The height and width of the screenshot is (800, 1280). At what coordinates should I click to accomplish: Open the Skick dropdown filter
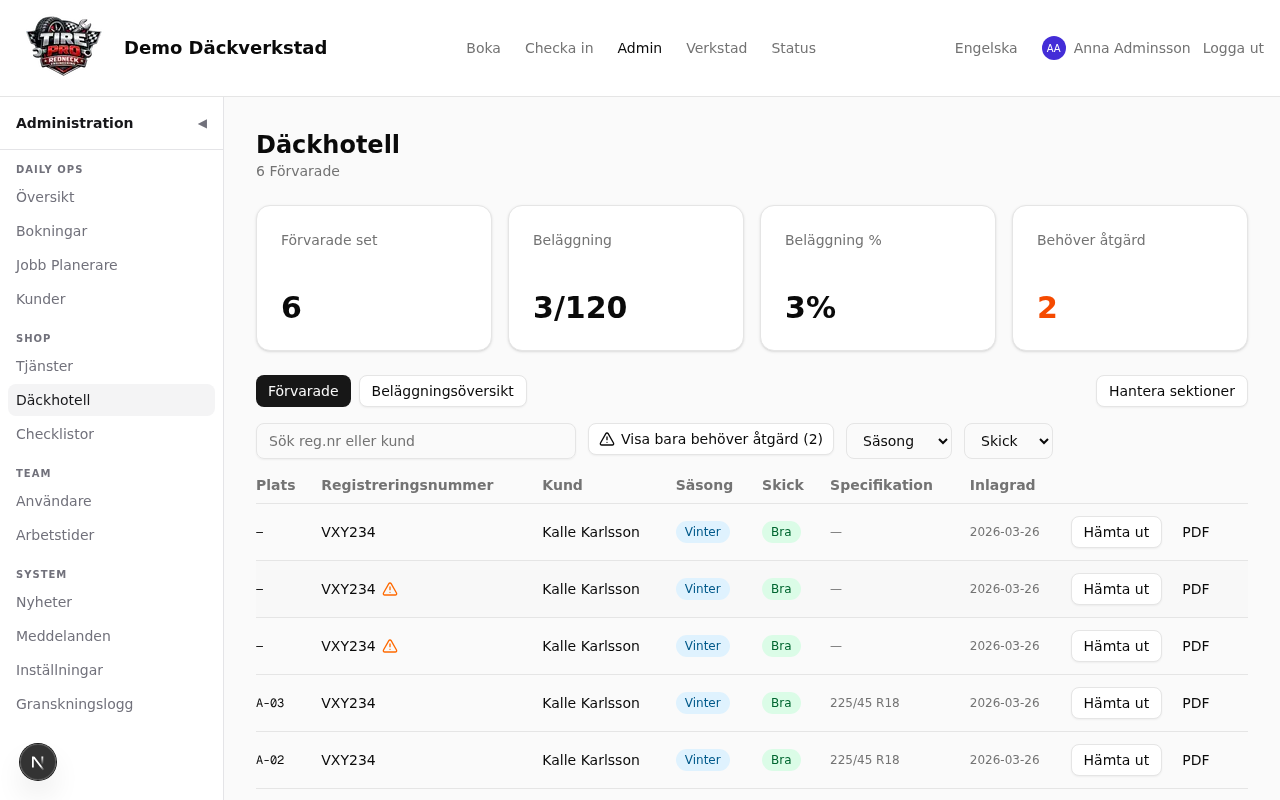1007,441
